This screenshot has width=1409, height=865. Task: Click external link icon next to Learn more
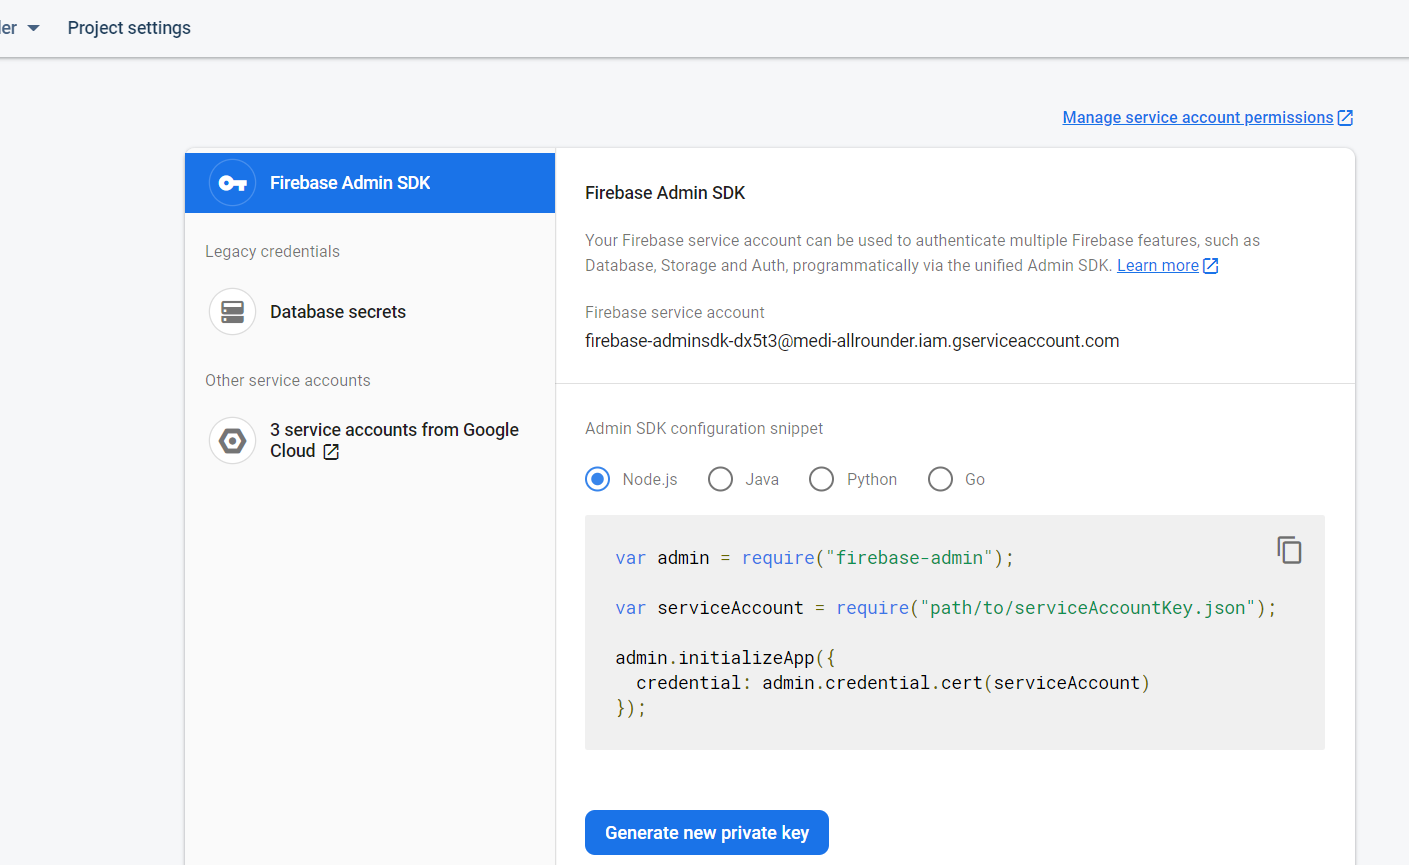[1211, 266]
